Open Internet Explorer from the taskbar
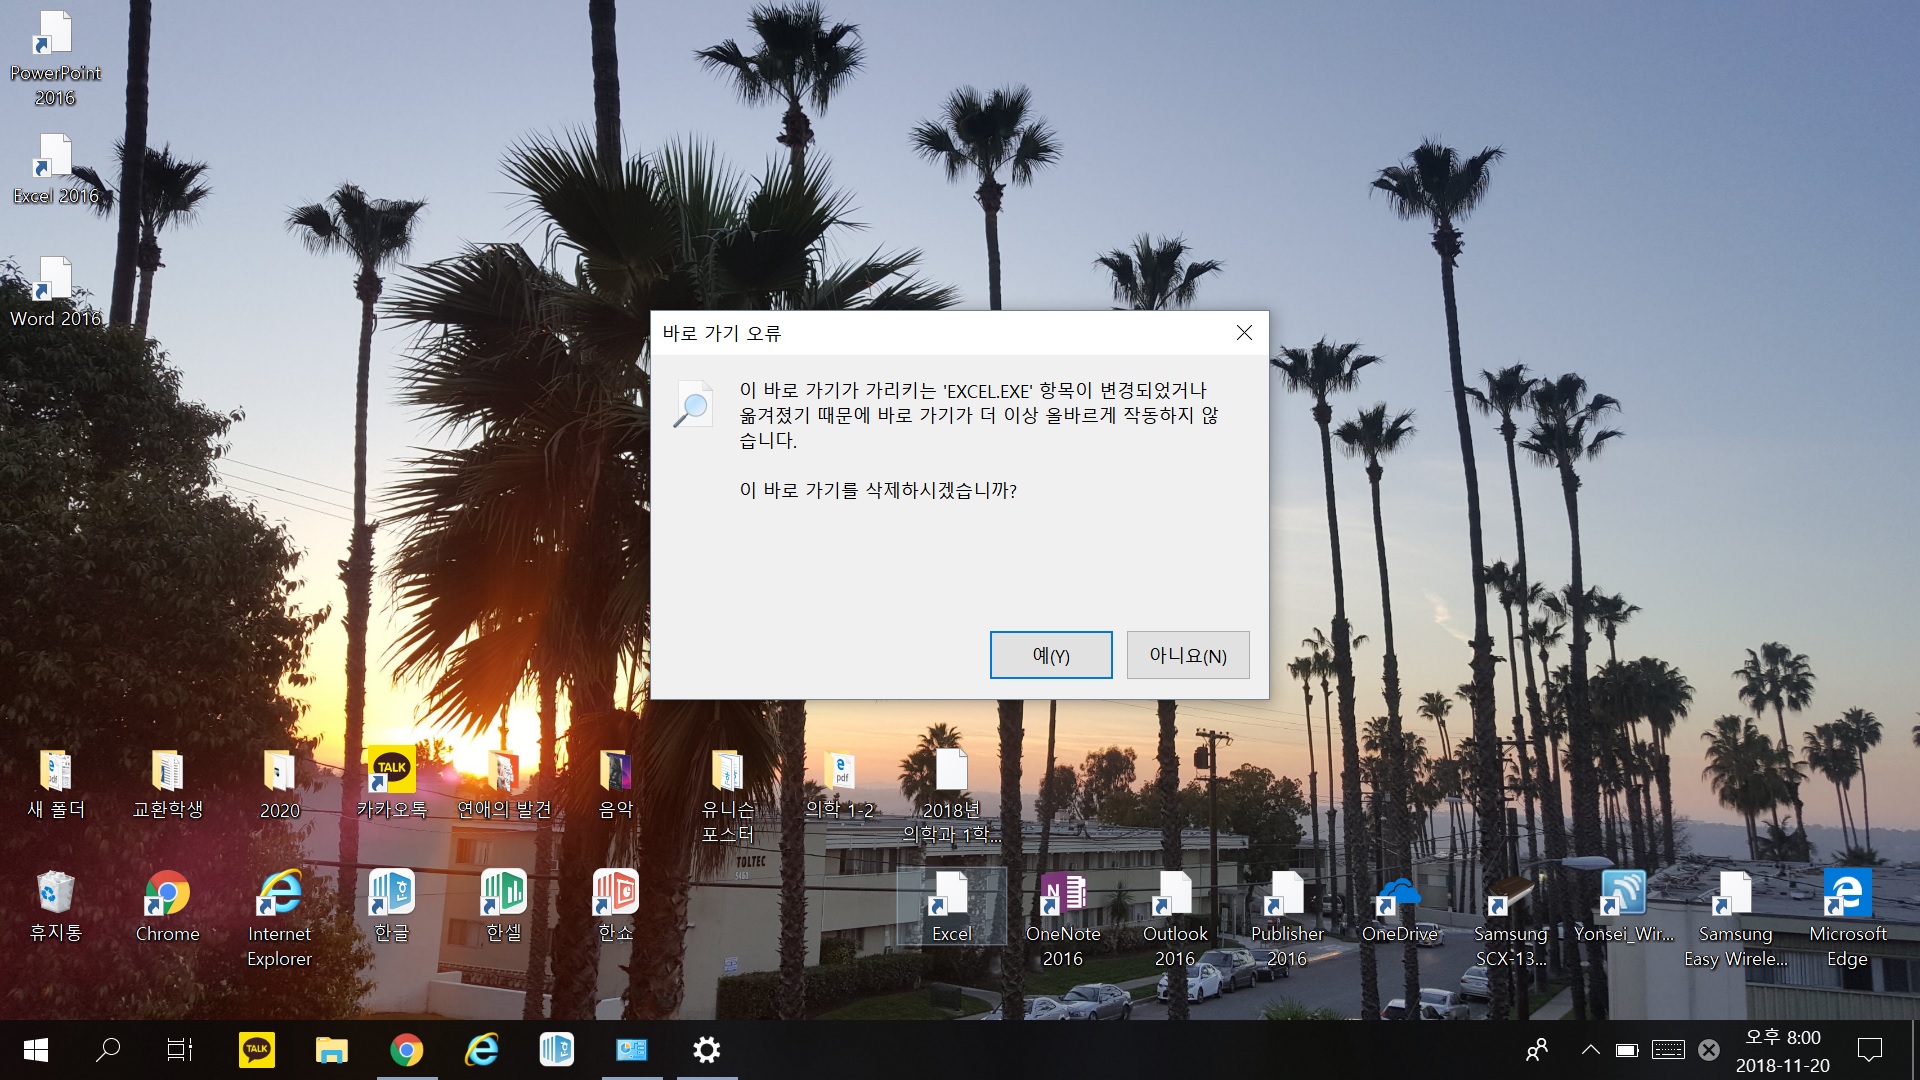1920x1080 pixels. [x=481, y=1050]
